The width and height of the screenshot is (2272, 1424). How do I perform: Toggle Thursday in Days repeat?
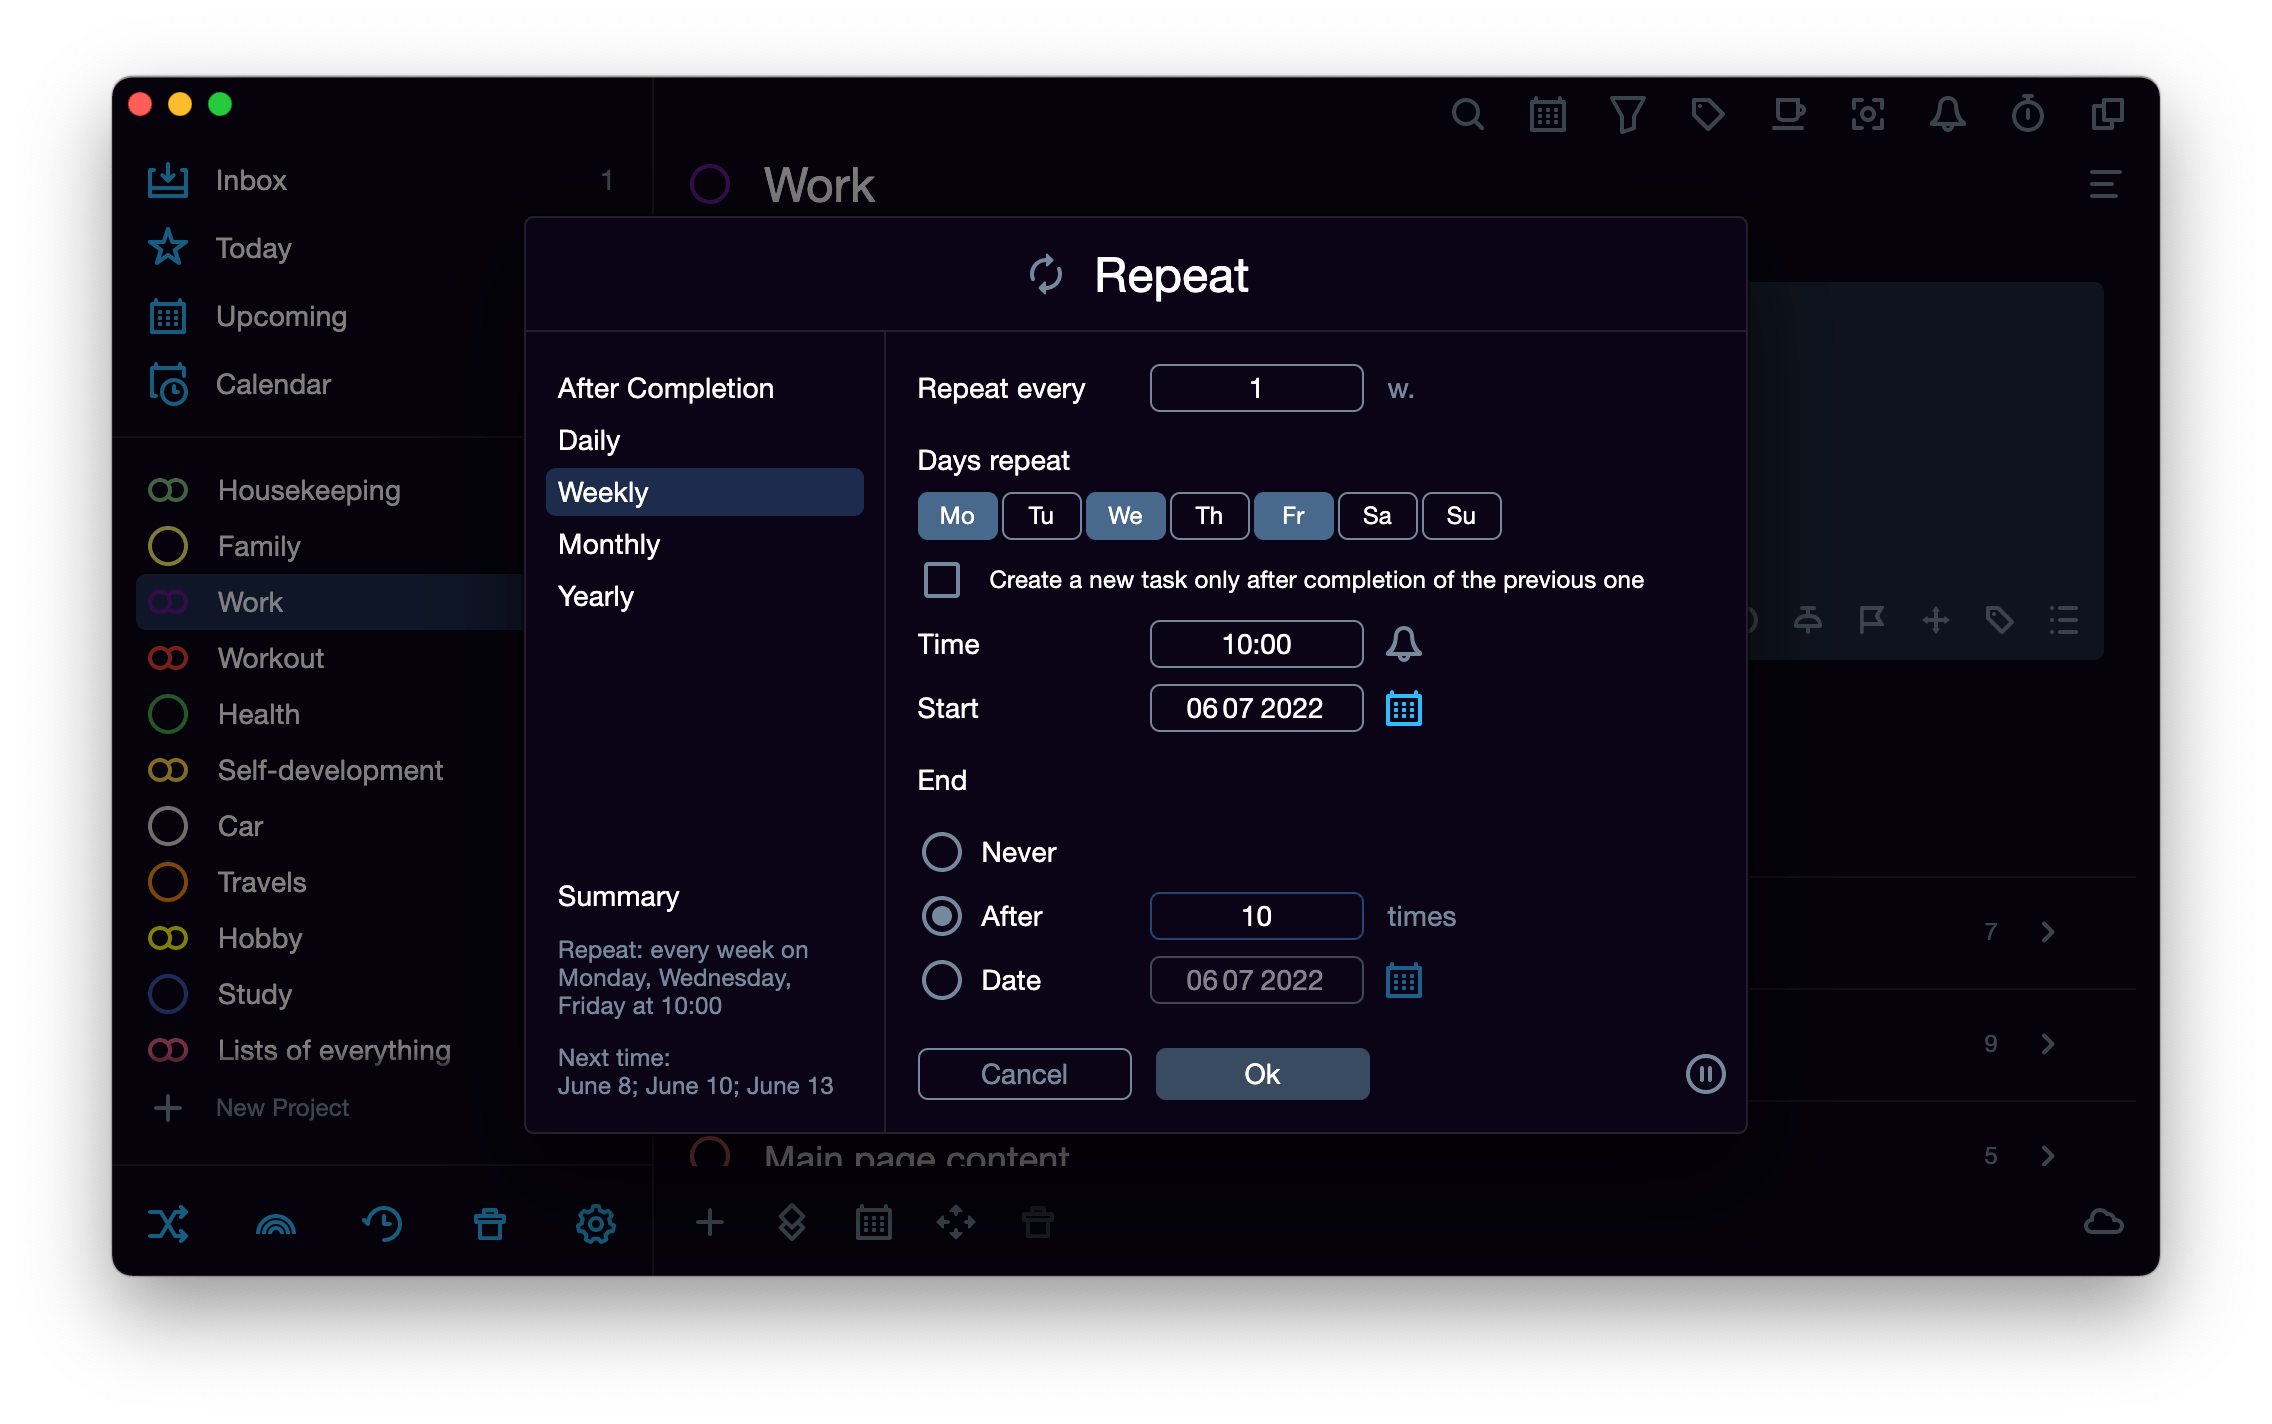(1209, 516)
